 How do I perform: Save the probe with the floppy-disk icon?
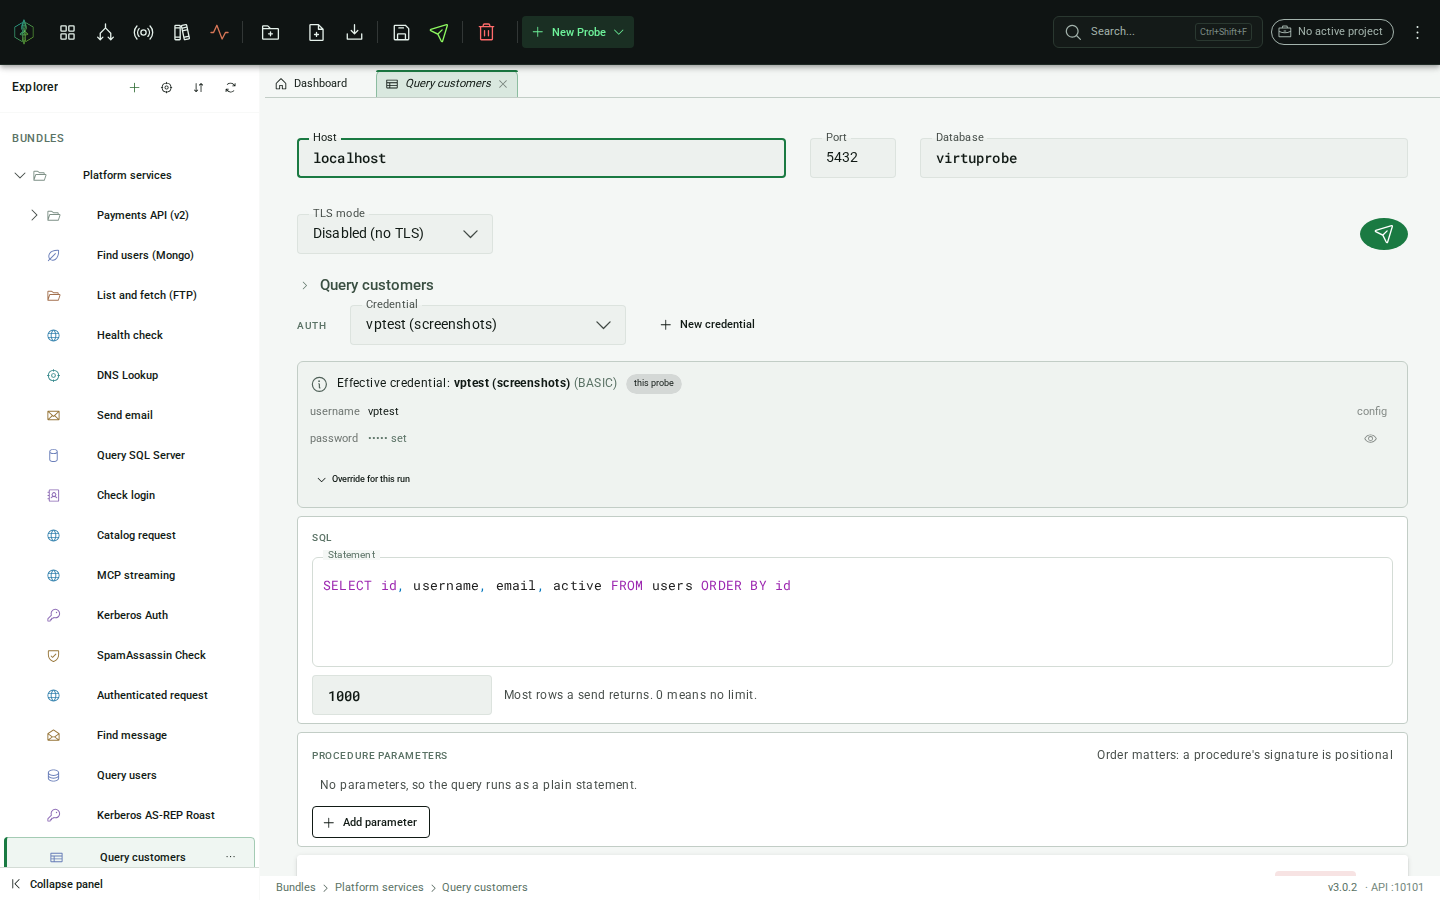(x=401, y=32)
